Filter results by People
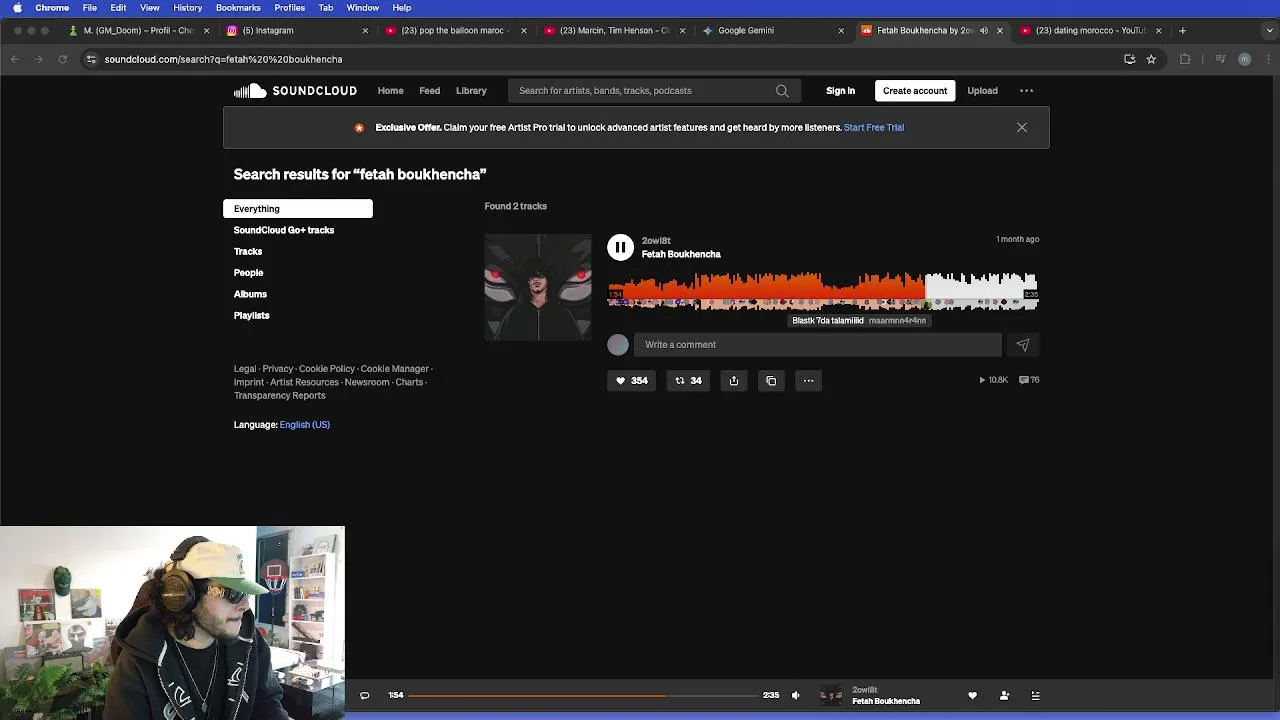Viewport: 1280px width, 720px height. pos(248,273)
